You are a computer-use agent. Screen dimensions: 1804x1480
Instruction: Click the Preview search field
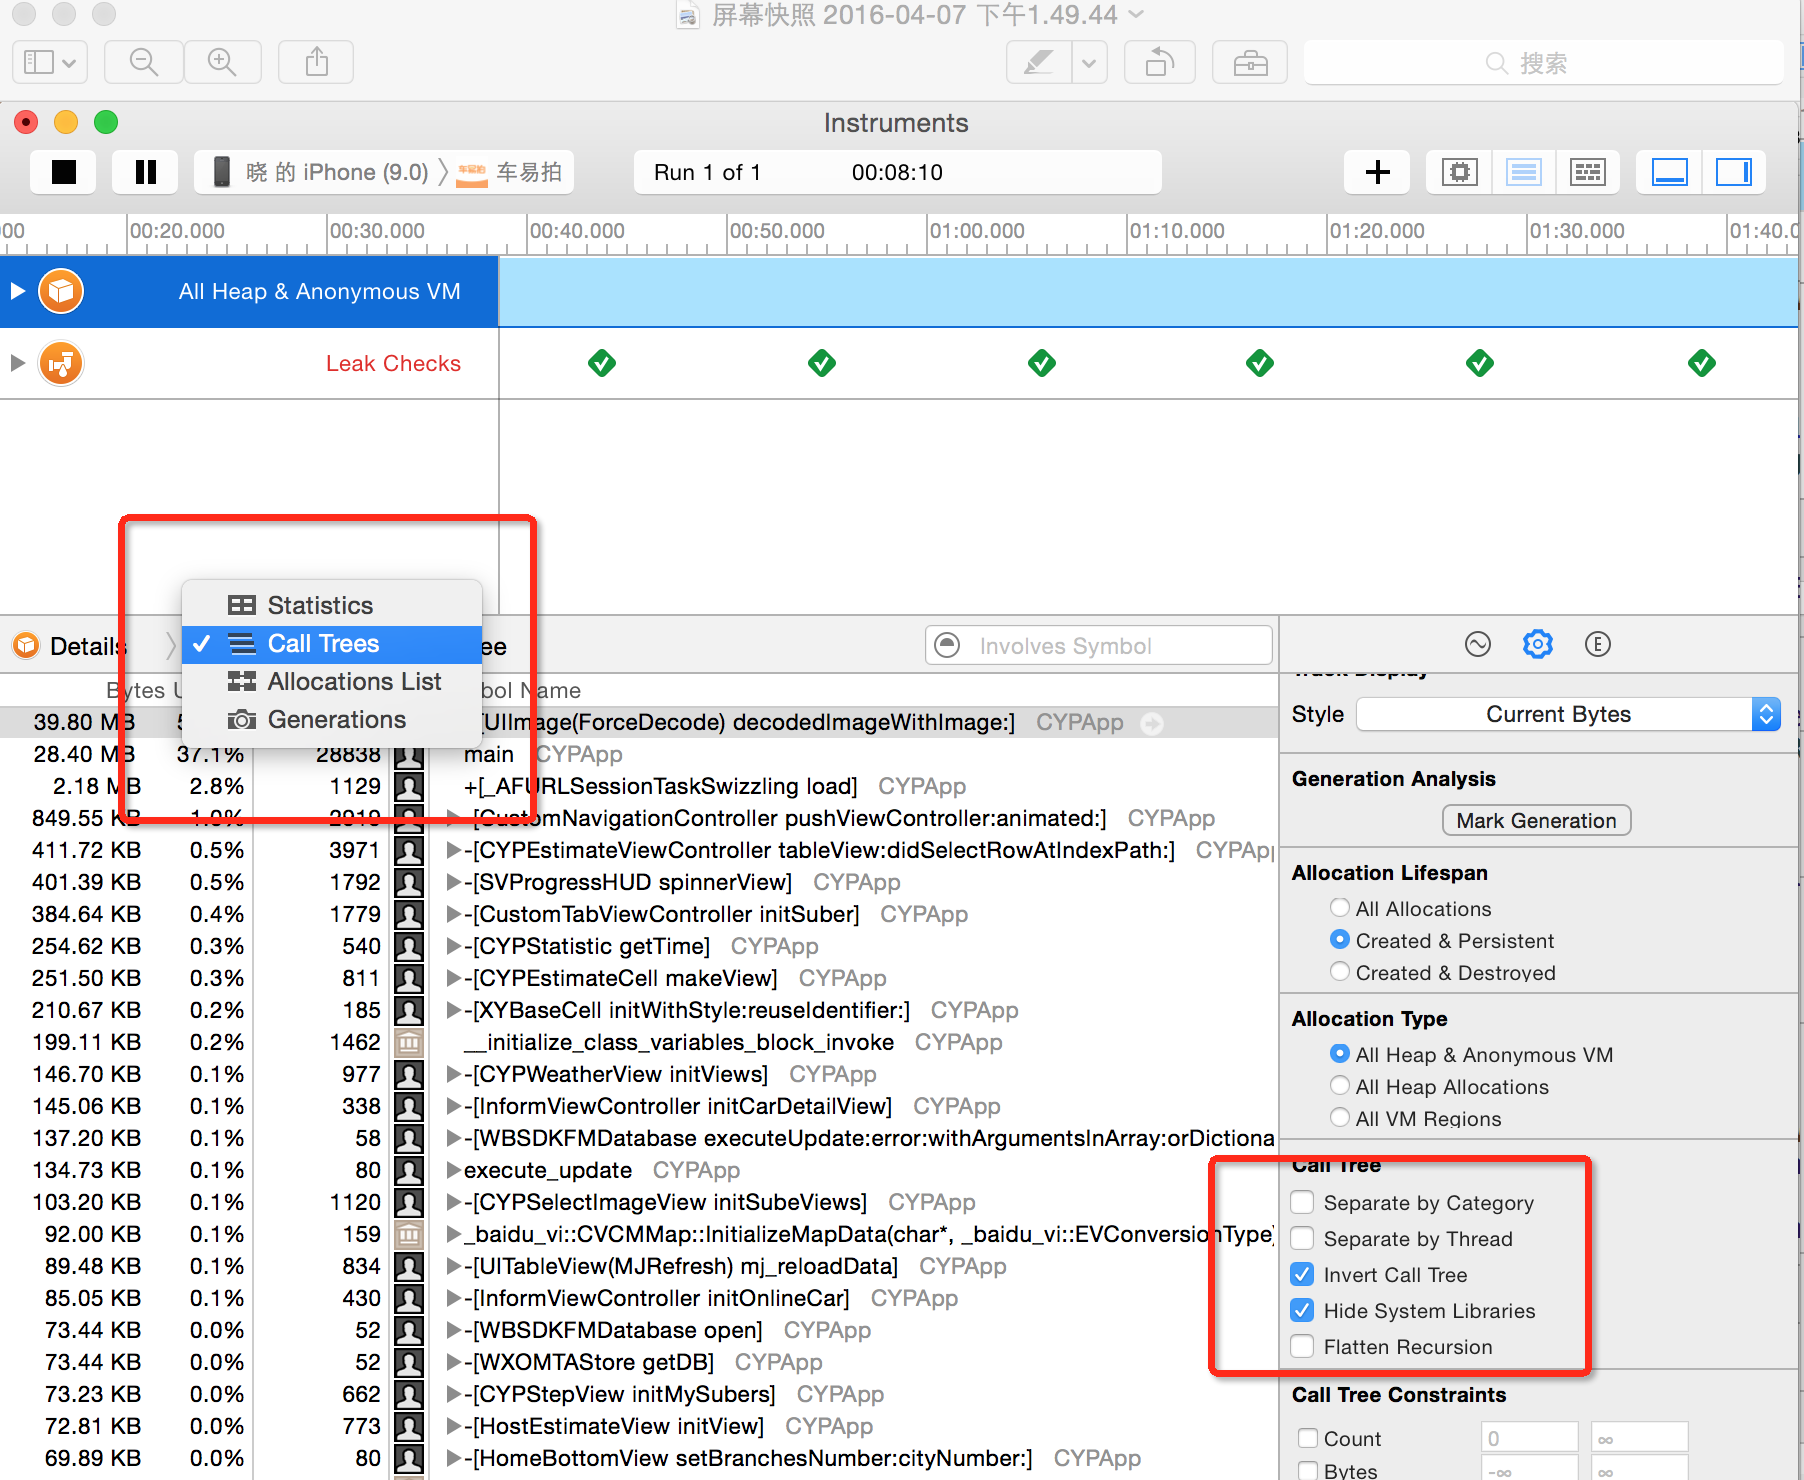[x=1543, y=62]
